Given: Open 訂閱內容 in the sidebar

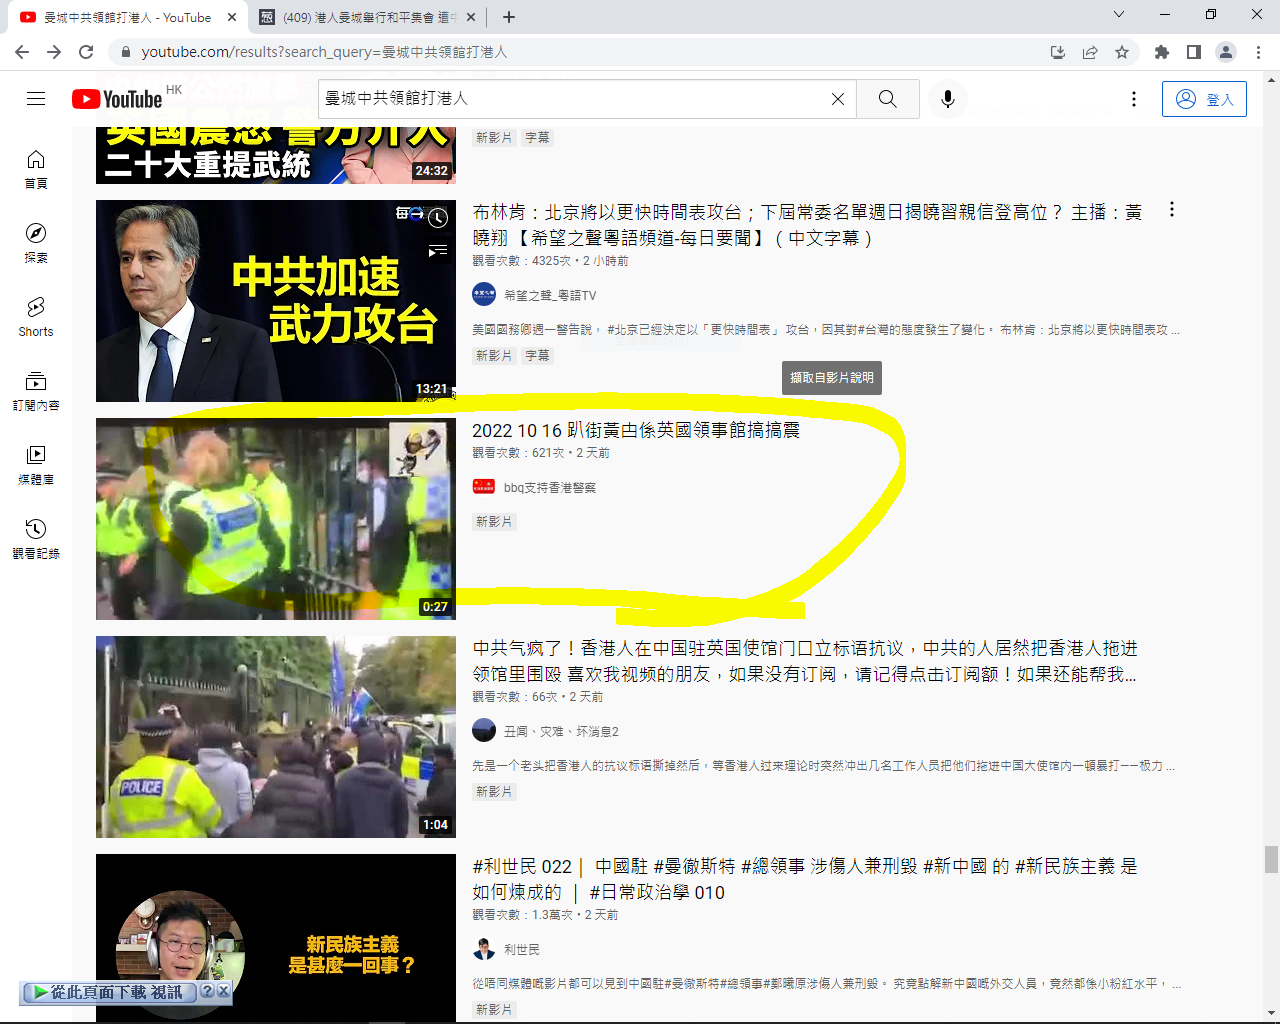Looking at the screenshot, I should pyautogui.click(x=36, y=392).
